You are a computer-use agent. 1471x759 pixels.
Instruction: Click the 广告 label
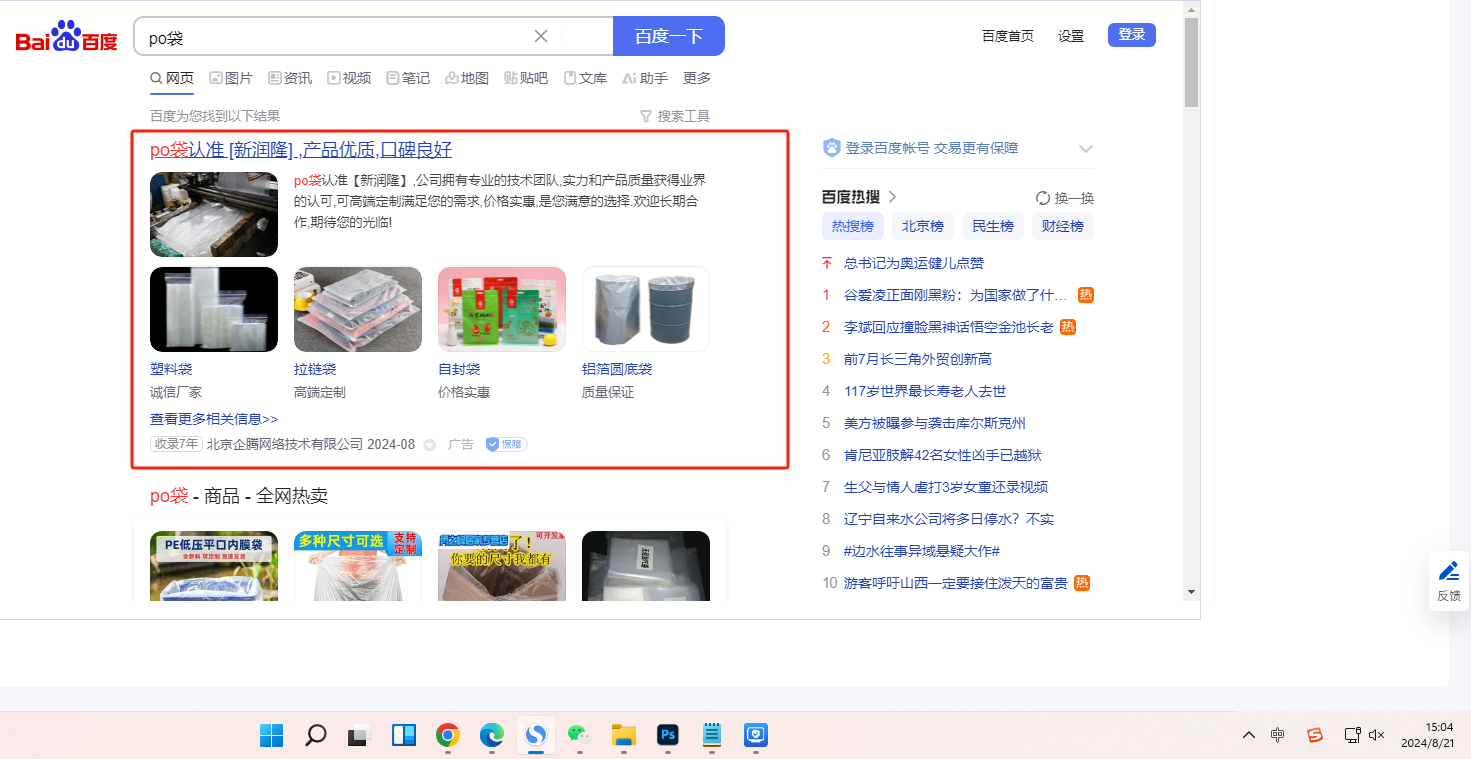click(x=461, y=444)
